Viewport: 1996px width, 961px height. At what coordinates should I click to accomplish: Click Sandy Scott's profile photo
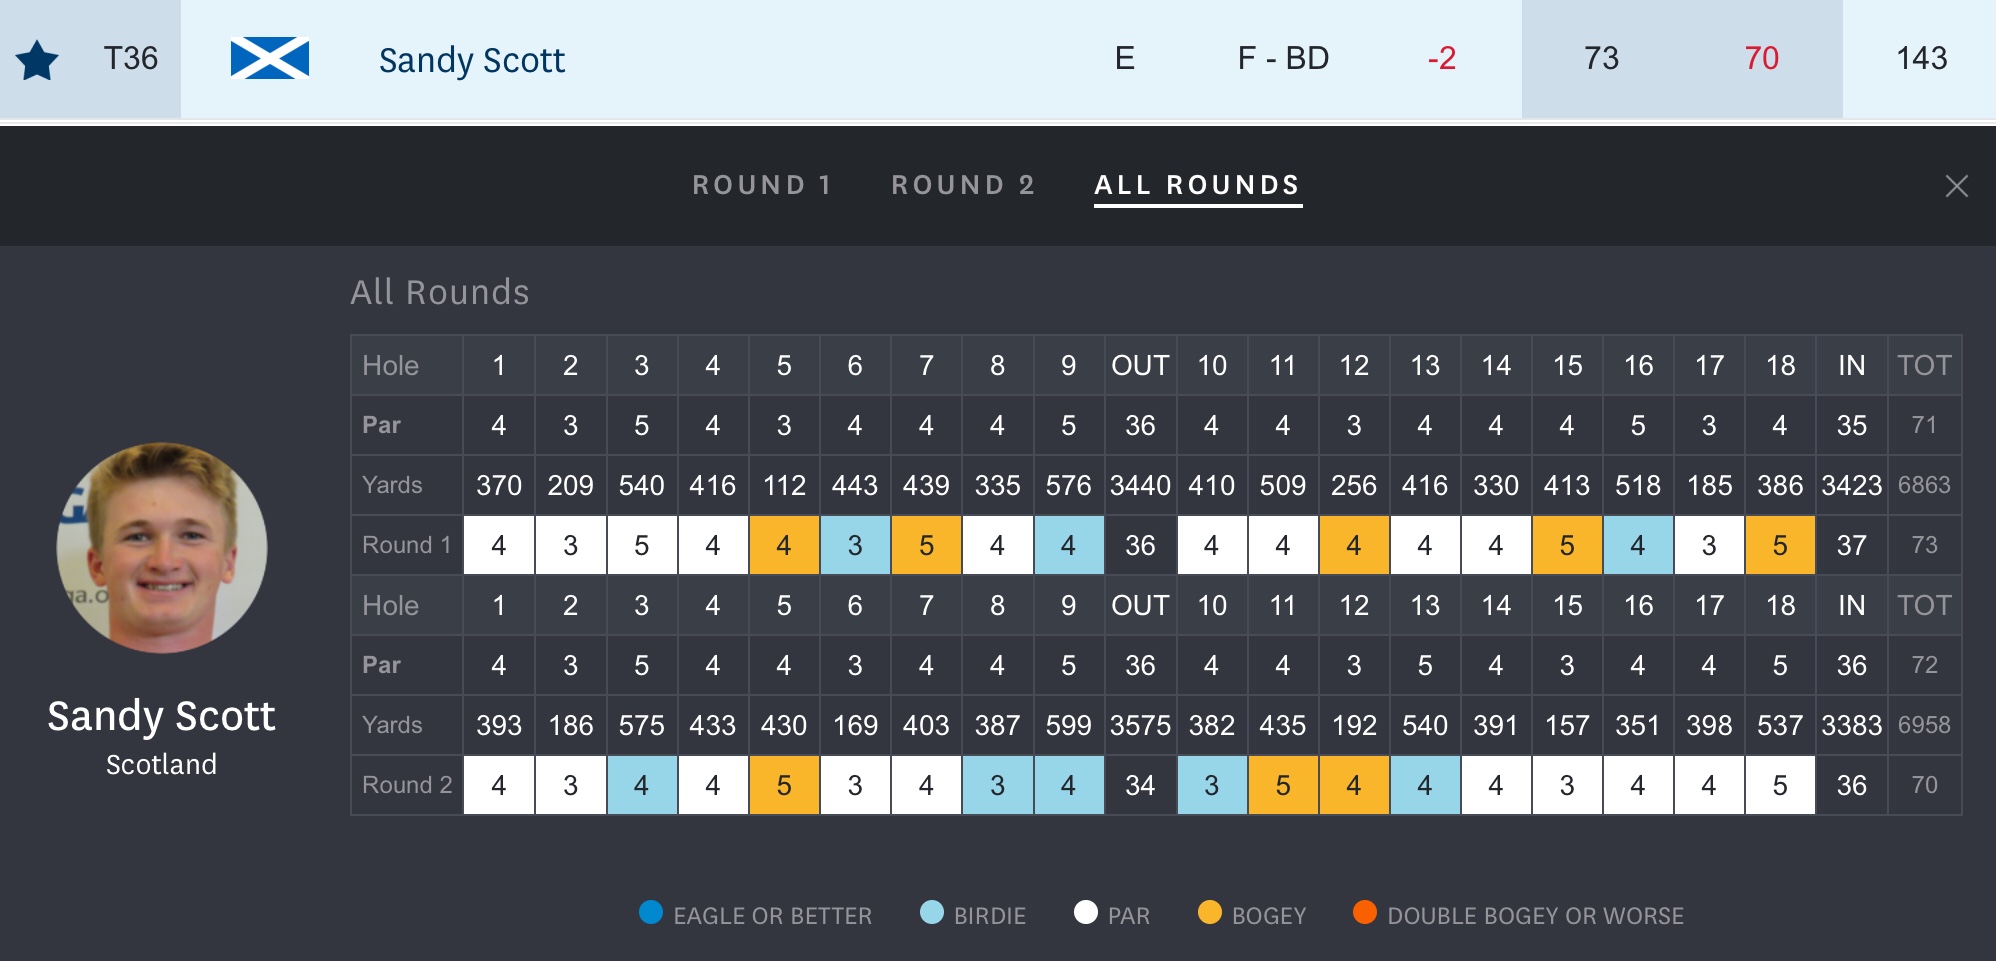(x=162, y=547)
